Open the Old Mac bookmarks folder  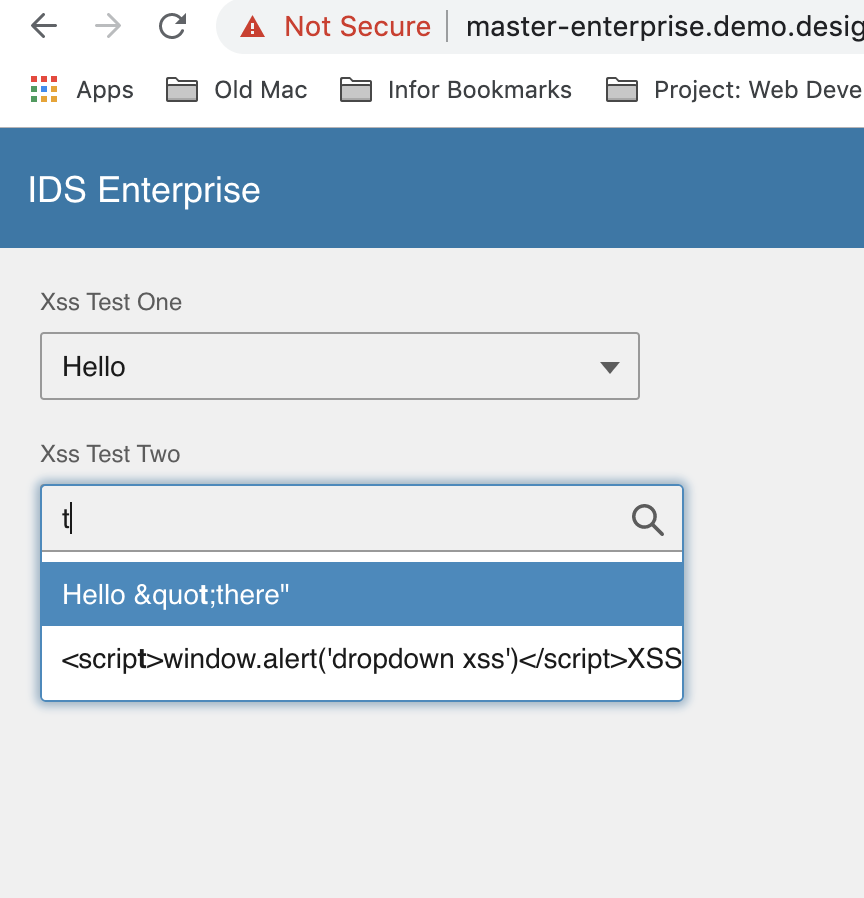[x=236, y=90]
